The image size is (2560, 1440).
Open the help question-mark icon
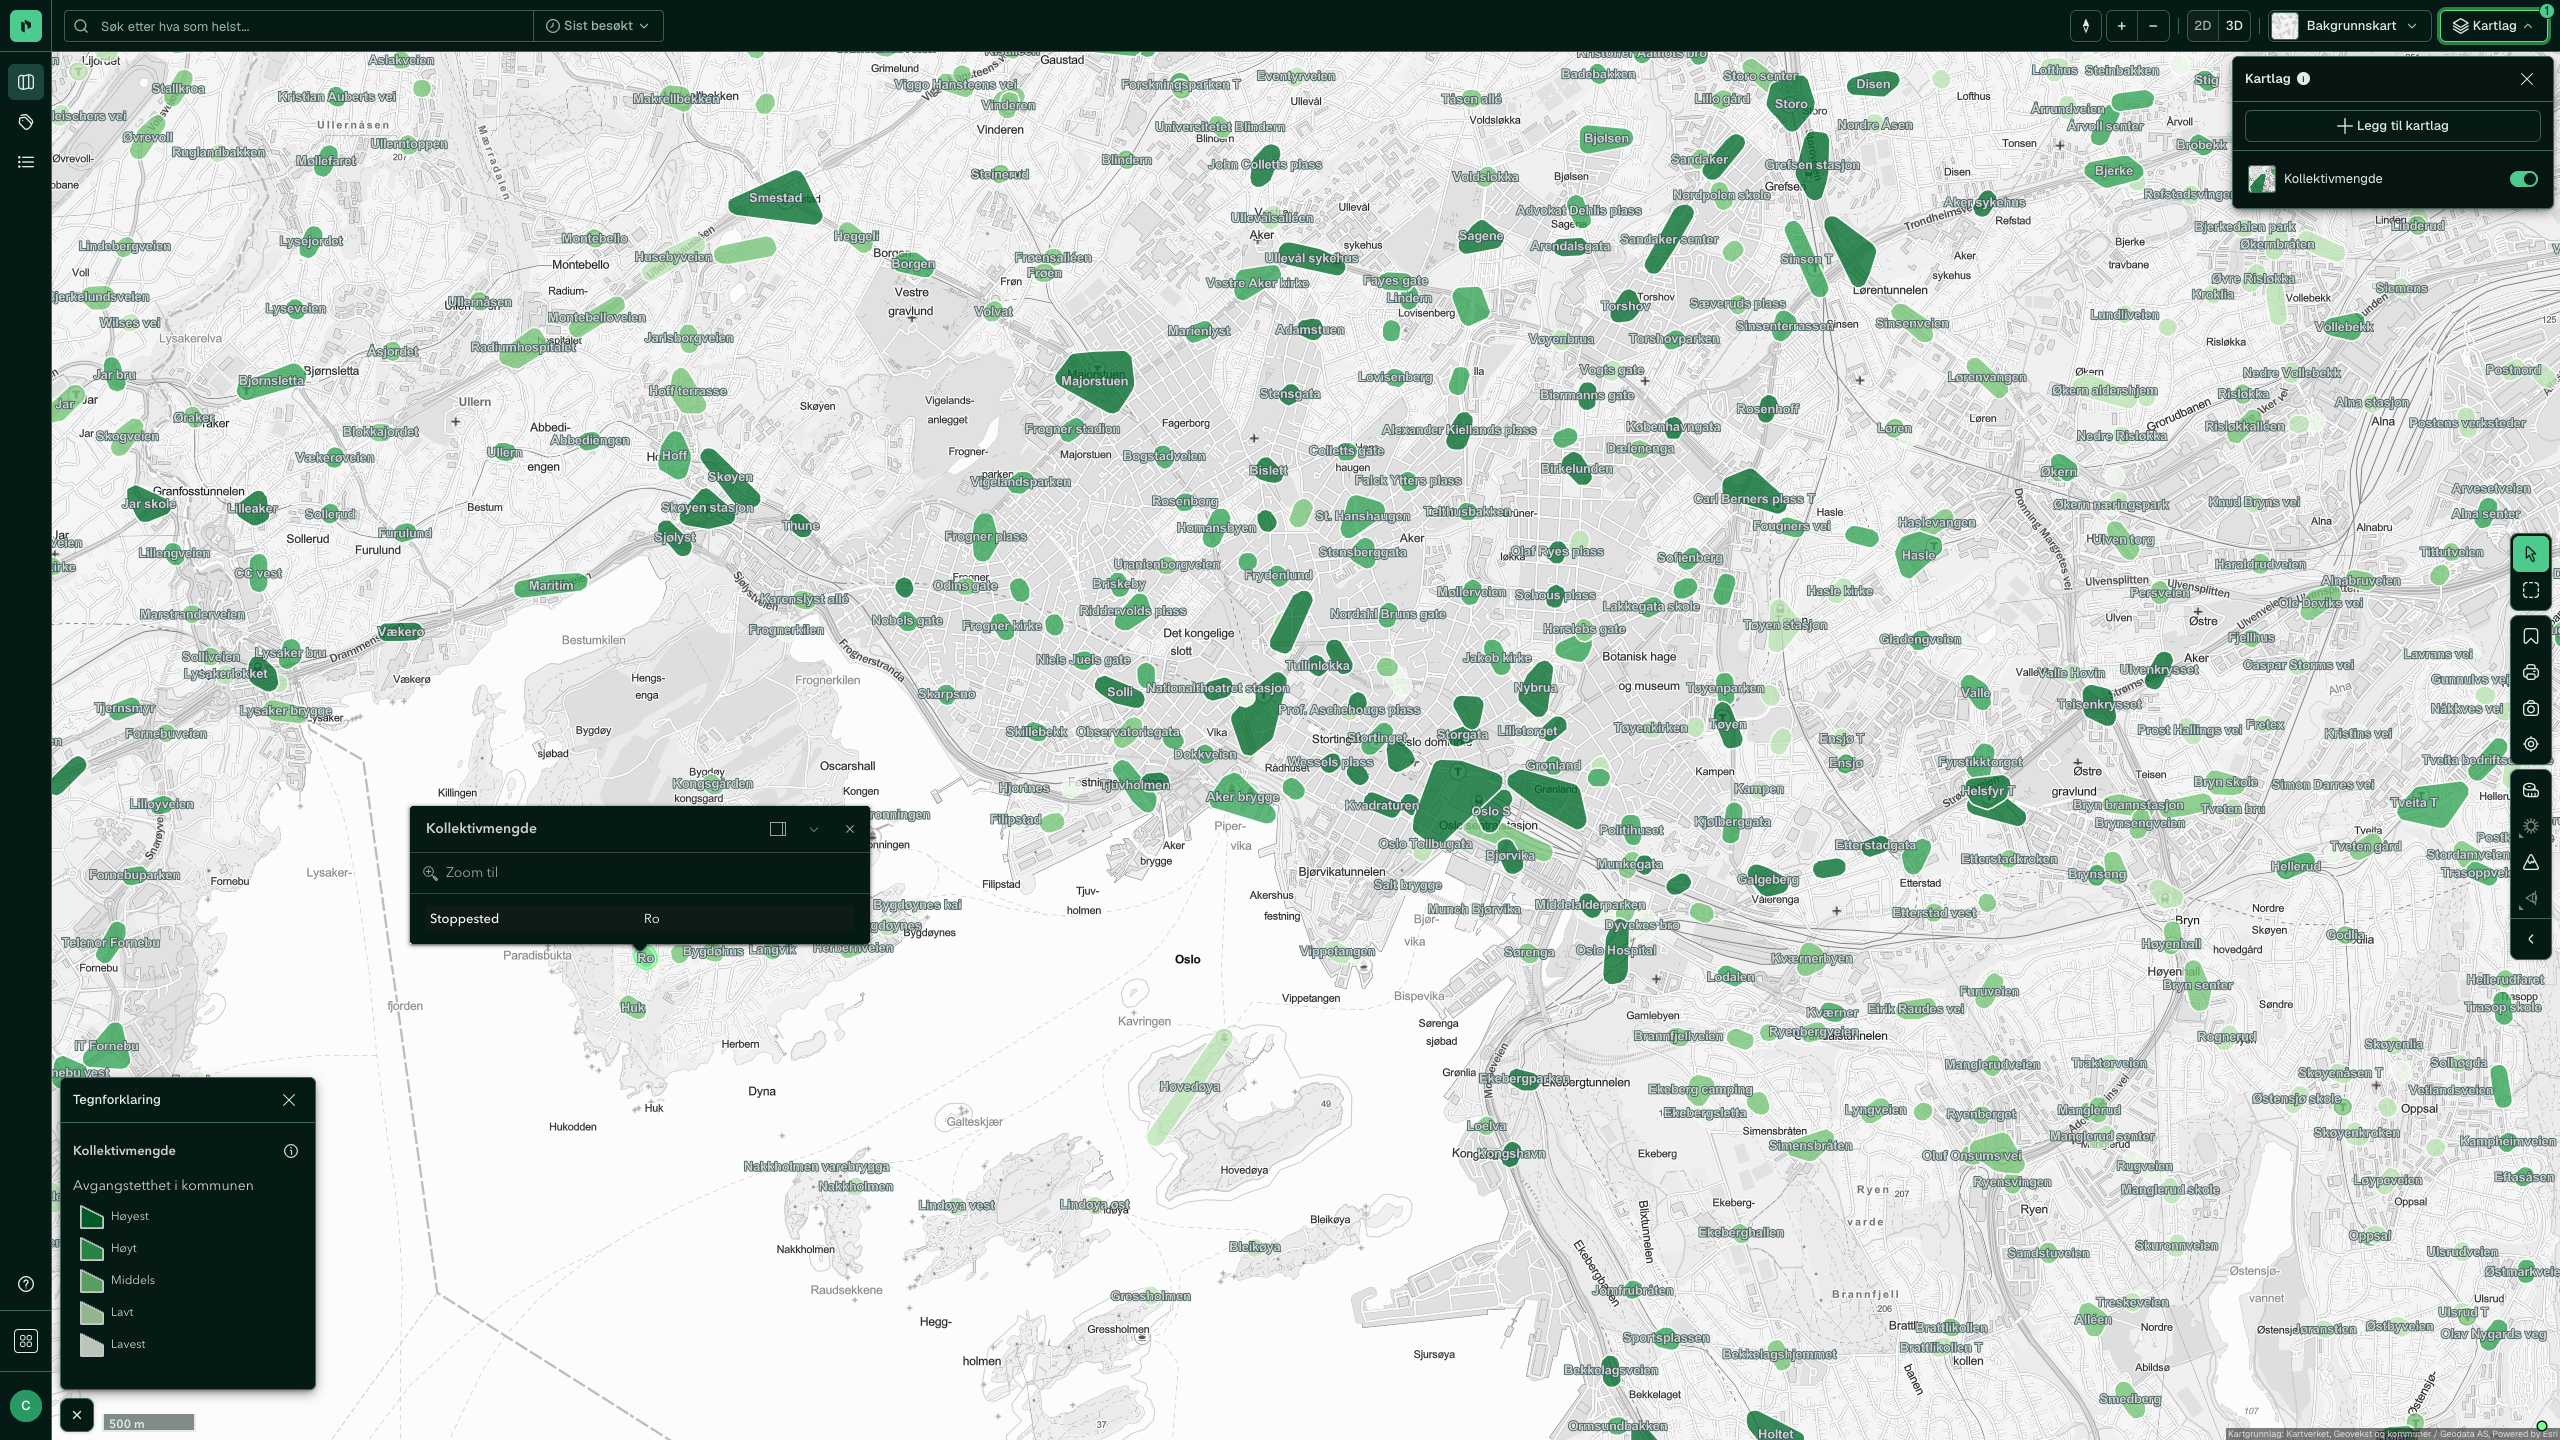coord(26,1284)
